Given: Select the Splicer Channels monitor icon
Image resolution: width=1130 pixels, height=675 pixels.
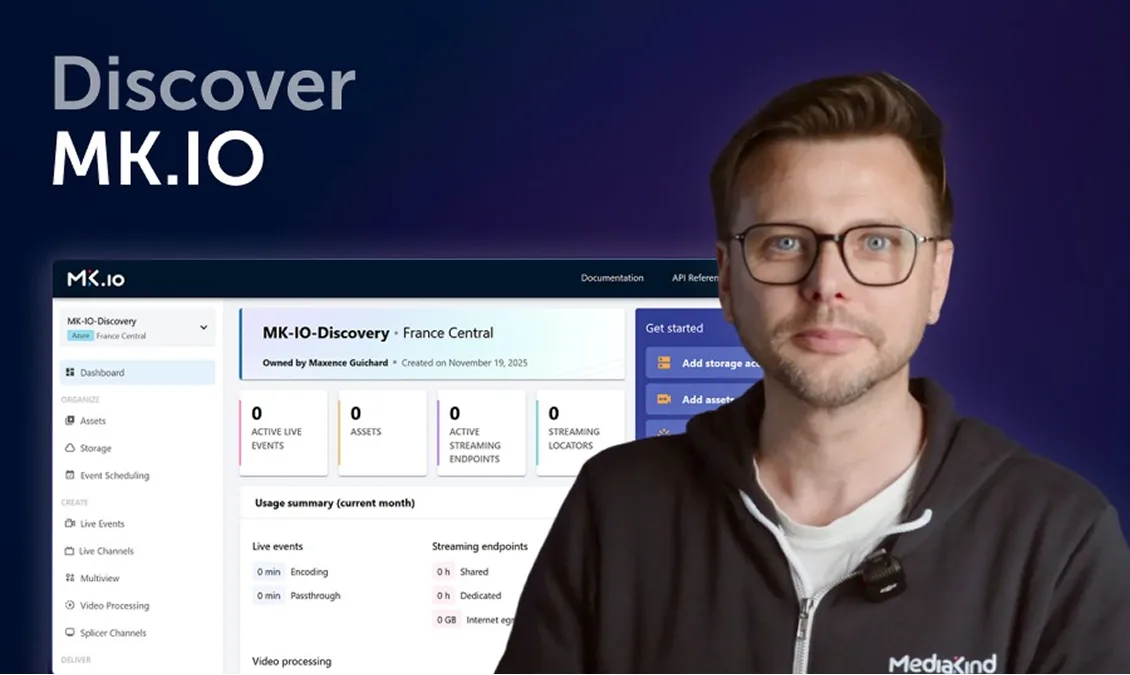Looking at the screenshot, I should tap(70, 633).
